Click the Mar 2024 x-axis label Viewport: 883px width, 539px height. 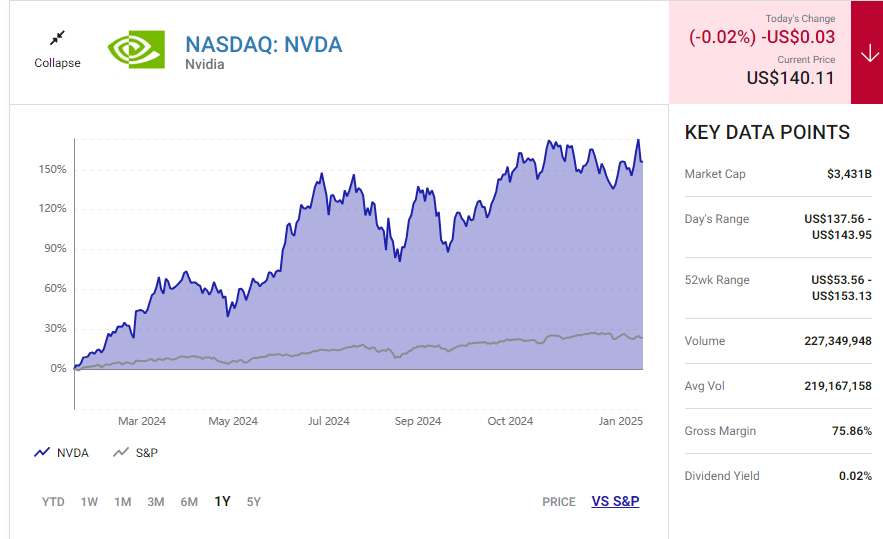(x=142, y=421)
